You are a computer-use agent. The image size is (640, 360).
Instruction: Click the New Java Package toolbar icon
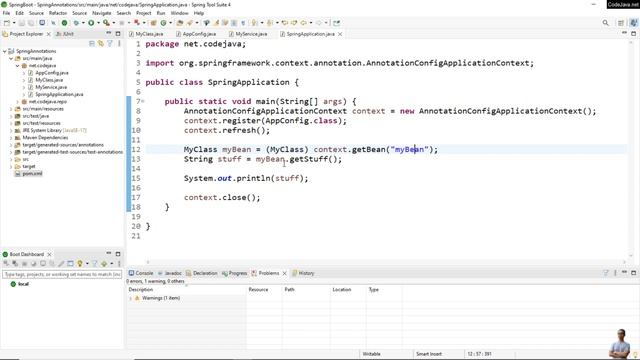[153, 23]
